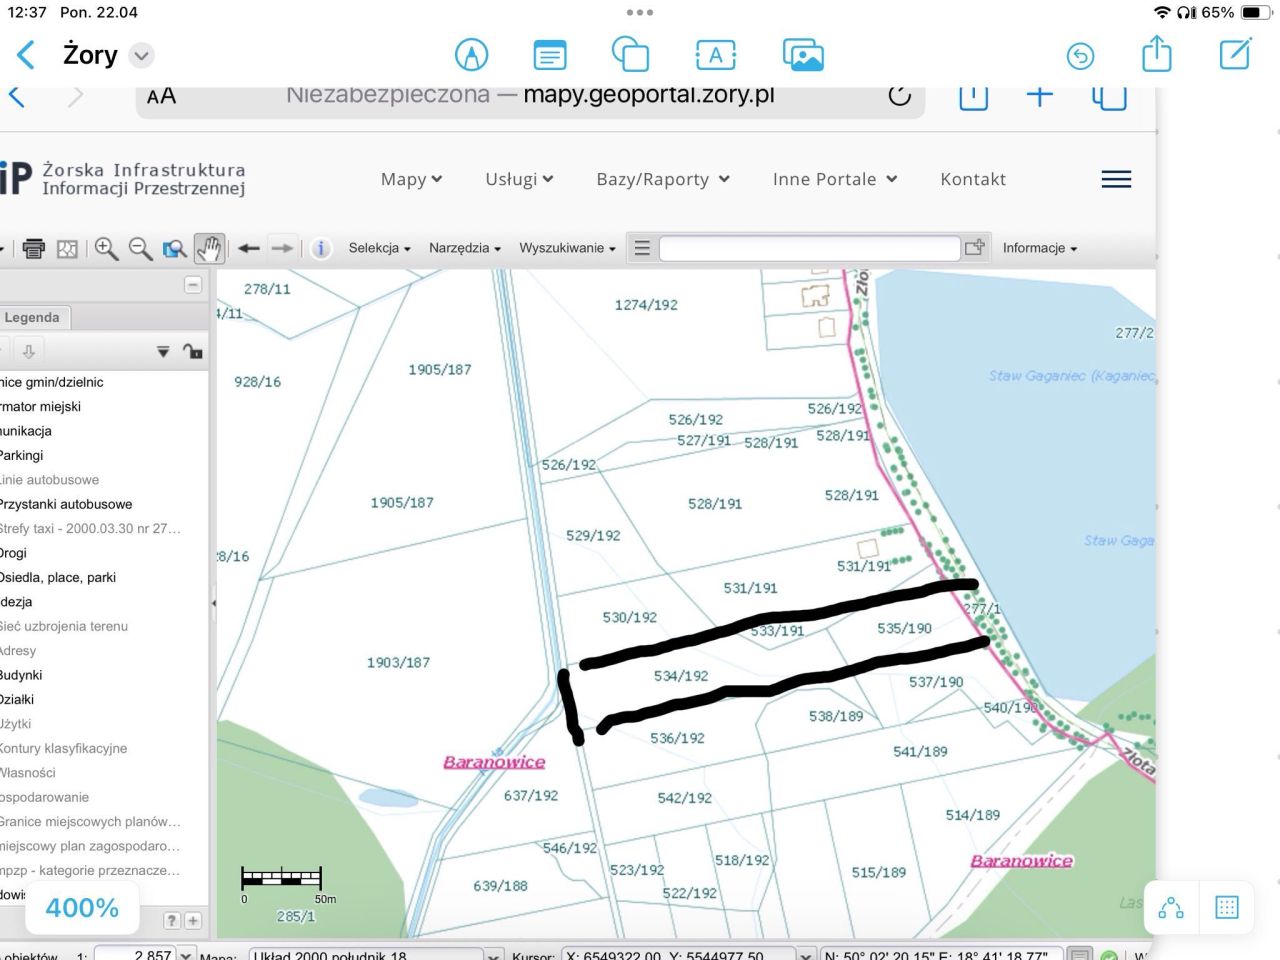Viewport: 1280px width, 960px height.
Task: Tap the AA reader text-size button
Action: pyautogui.click(x=161, y=96)
